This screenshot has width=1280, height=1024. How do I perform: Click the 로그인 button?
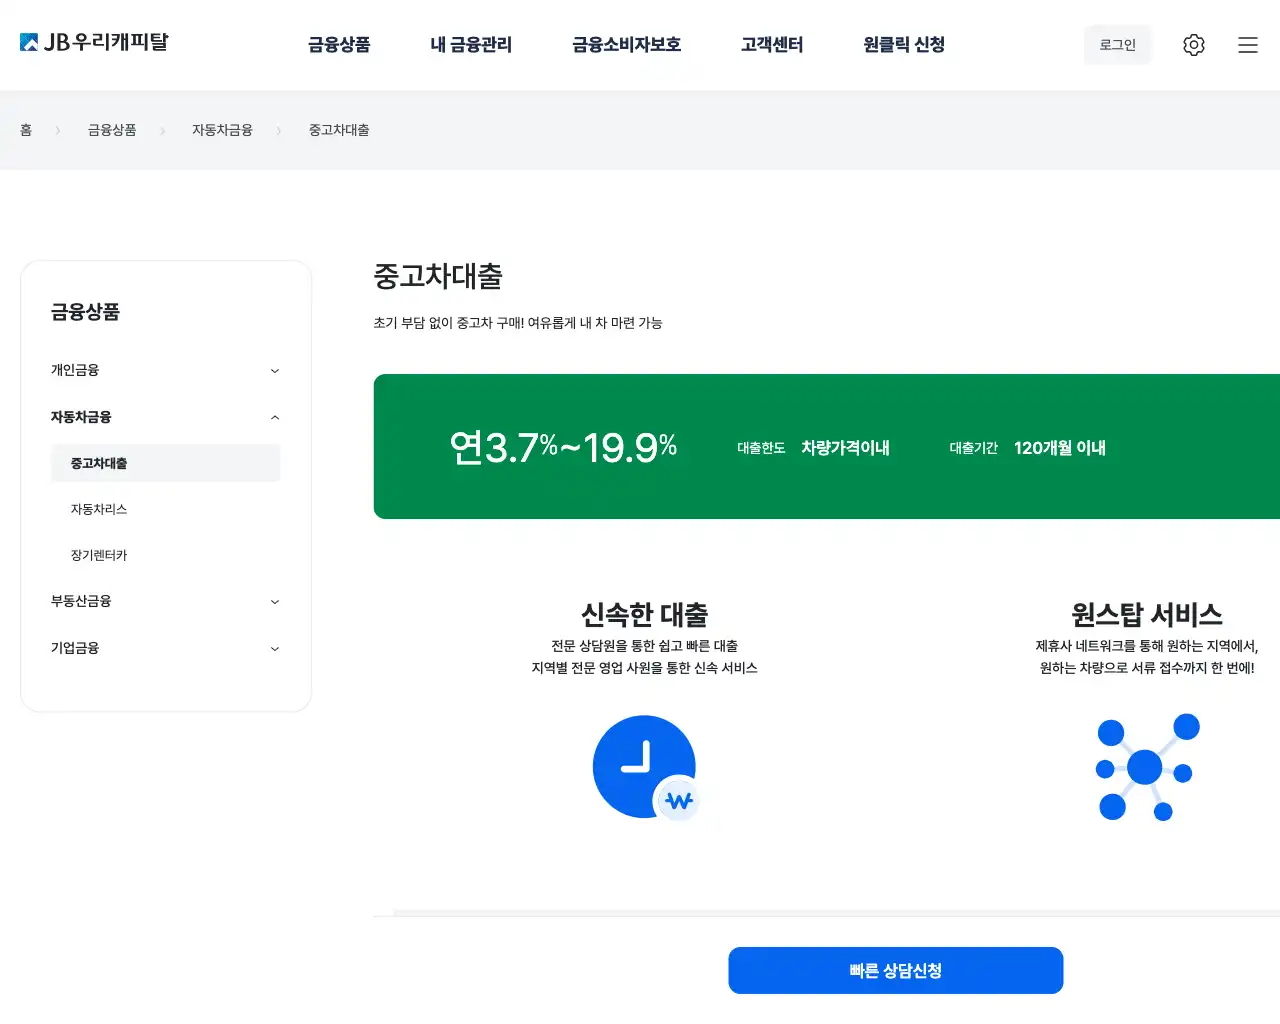point(1118,45)
